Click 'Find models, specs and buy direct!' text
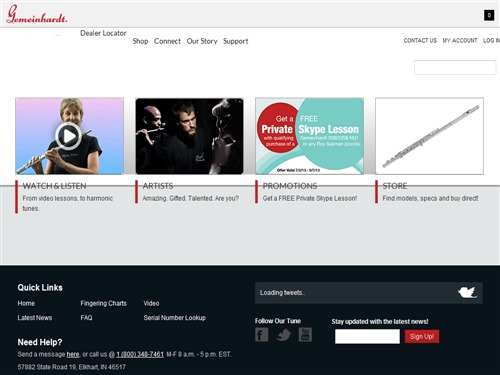 pos(430,198)
